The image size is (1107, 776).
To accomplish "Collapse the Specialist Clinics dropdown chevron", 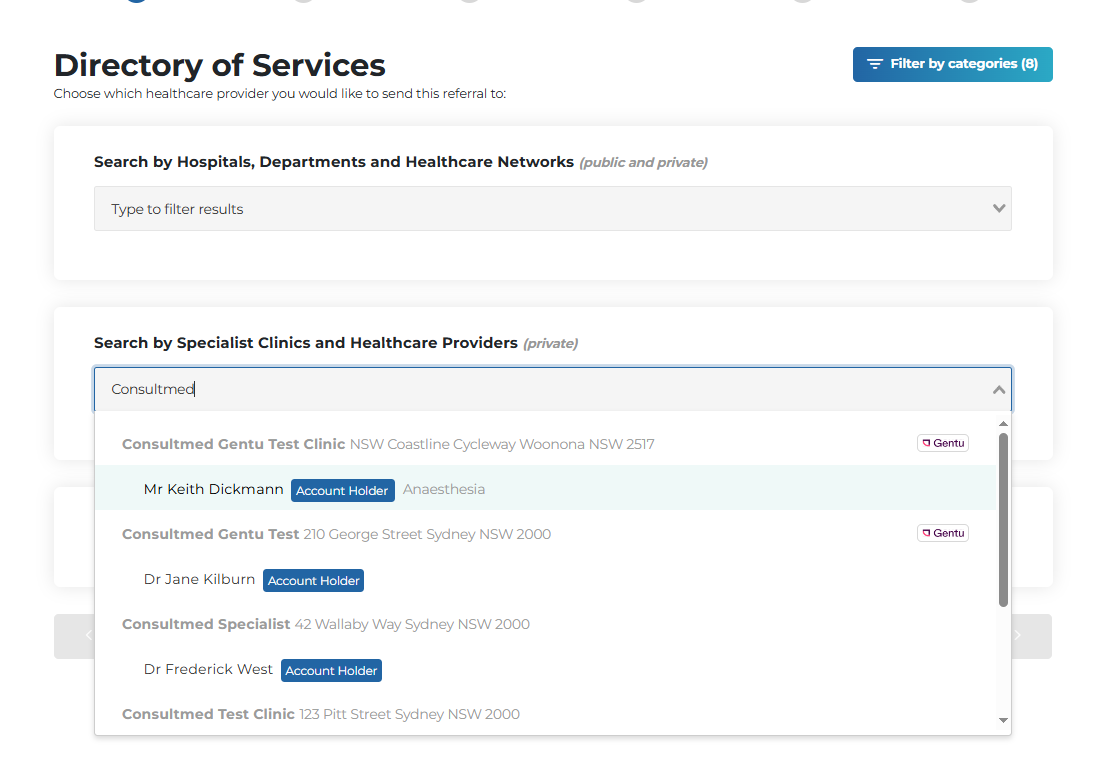I will pos(998,390).
